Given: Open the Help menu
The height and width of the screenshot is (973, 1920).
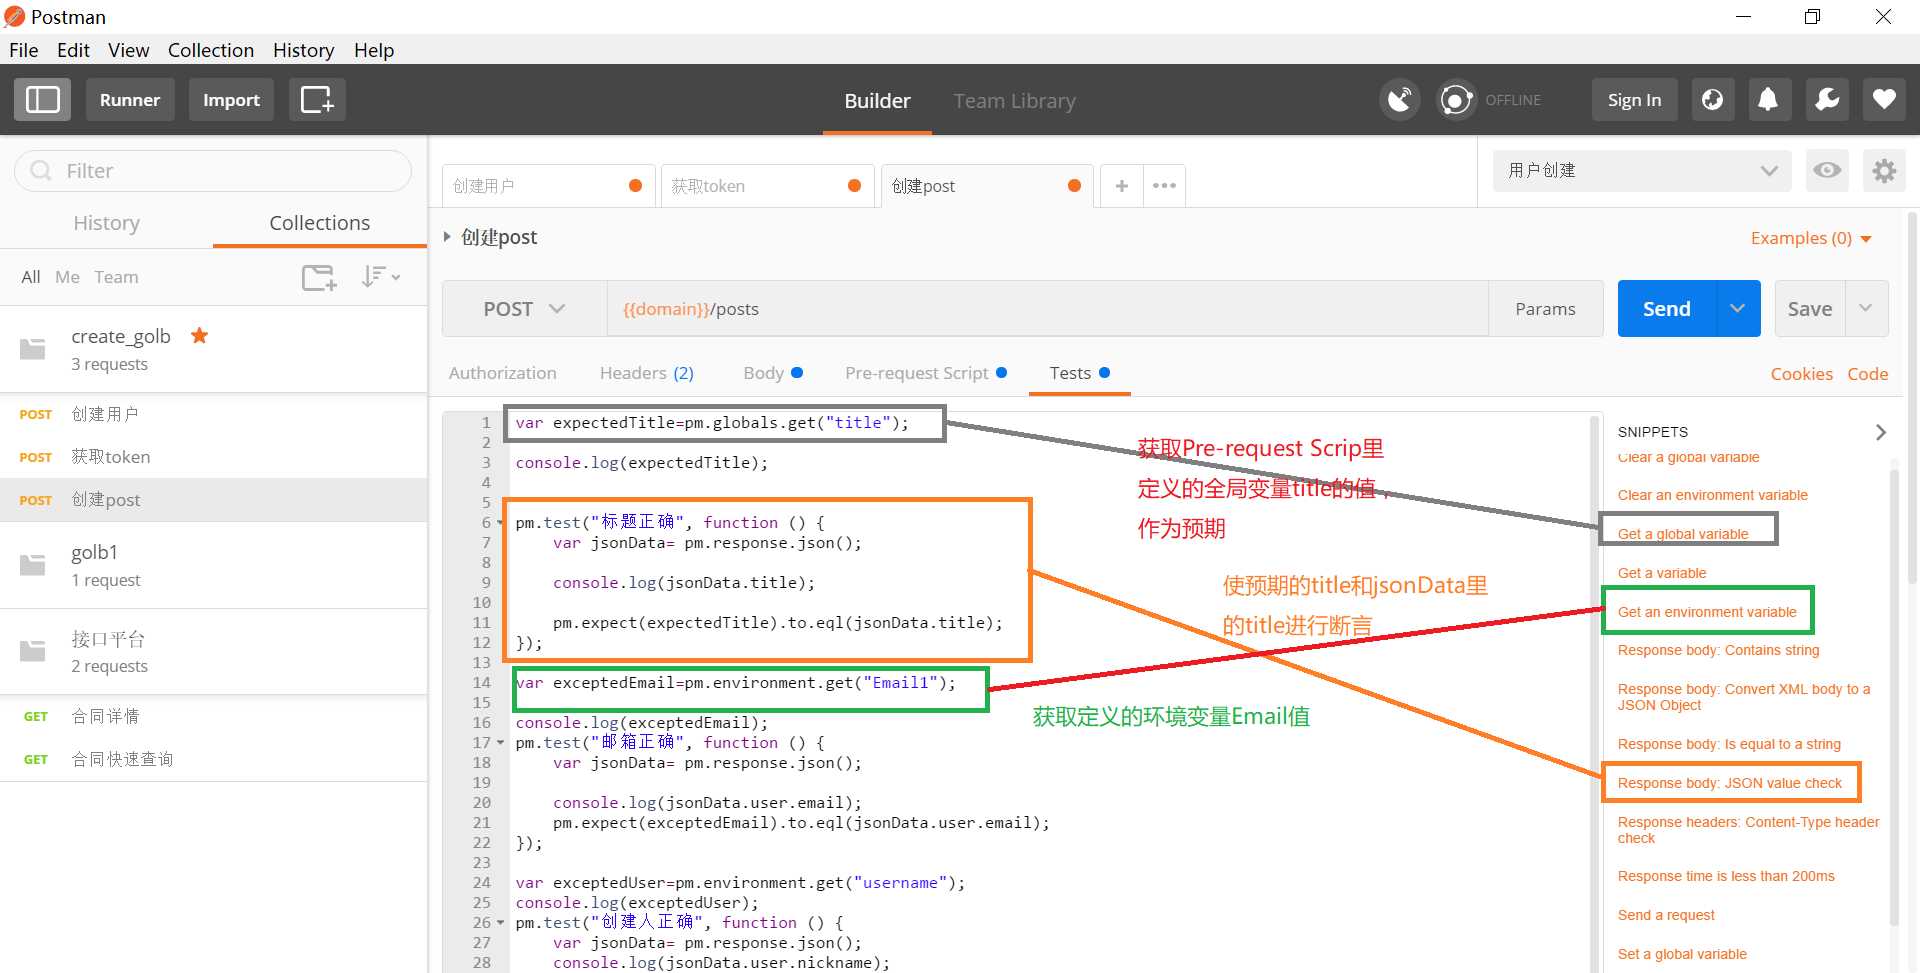Looking at the screenshot, I should 374,50.
